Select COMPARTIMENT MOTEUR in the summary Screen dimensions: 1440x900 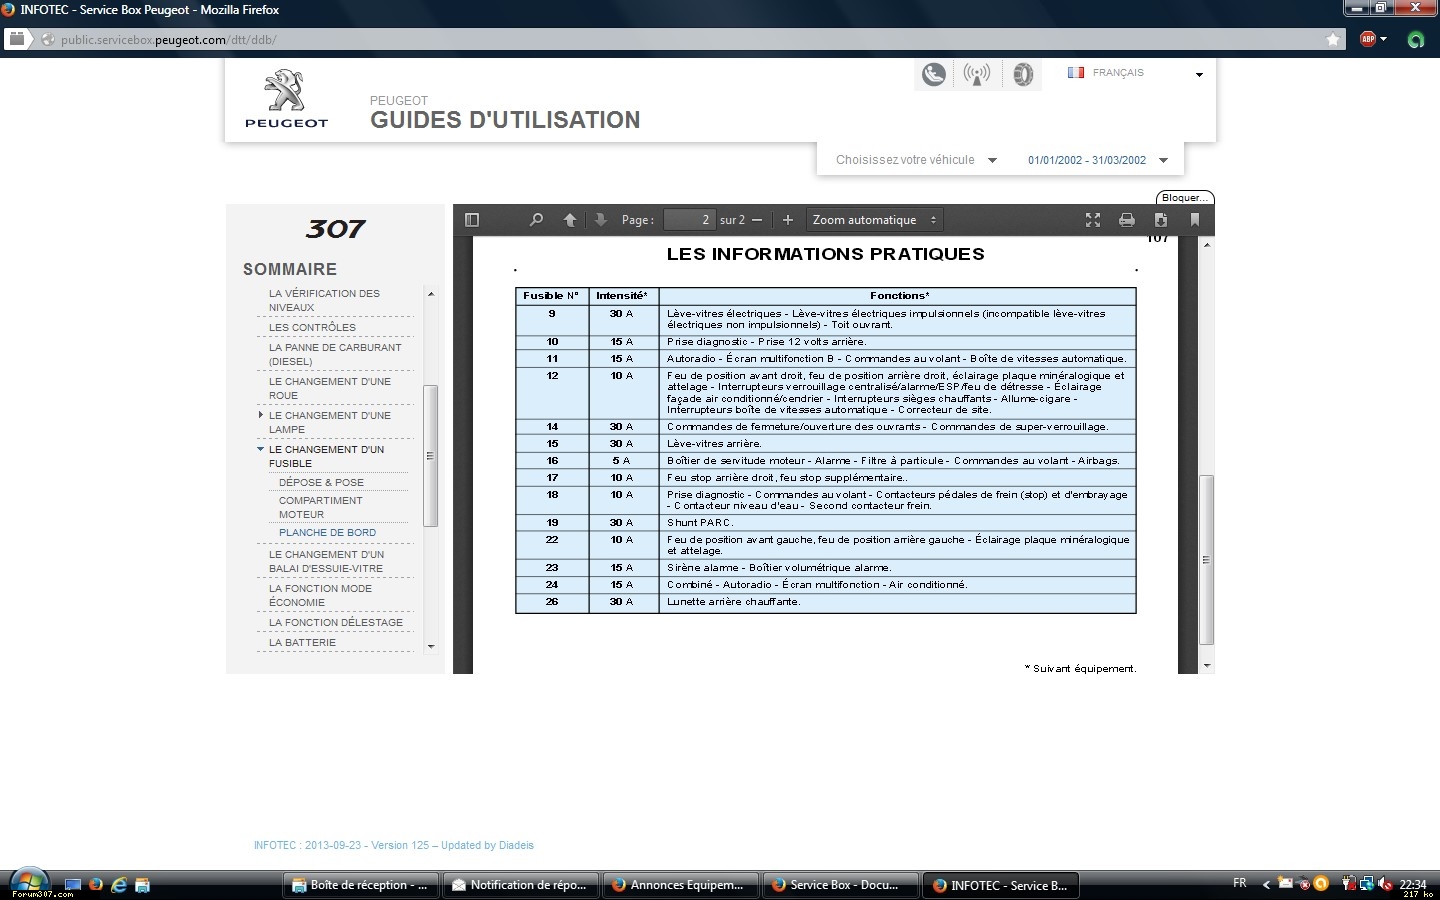[x=320, y=507]
